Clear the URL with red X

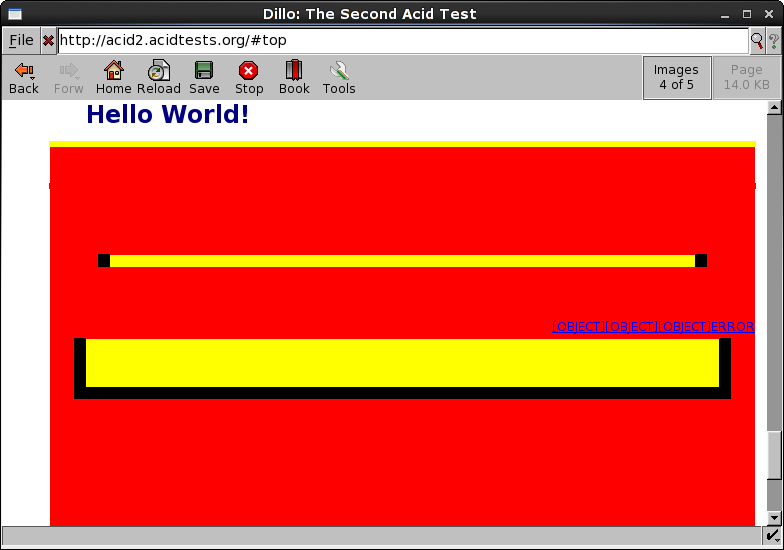48,41
